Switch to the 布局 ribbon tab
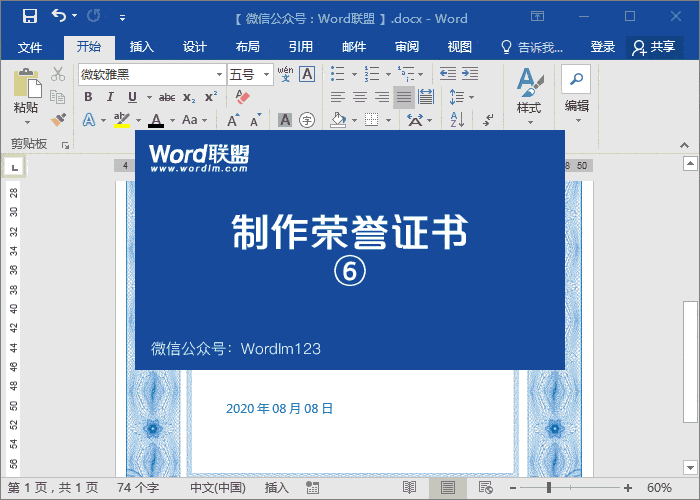The height and width of the screenshot is (500, 700). (x=247, y=46)
